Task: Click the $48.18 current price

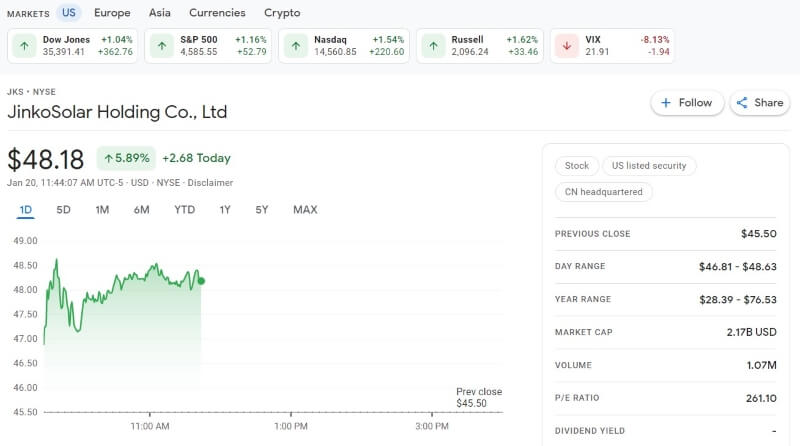Action: point(45,159)
